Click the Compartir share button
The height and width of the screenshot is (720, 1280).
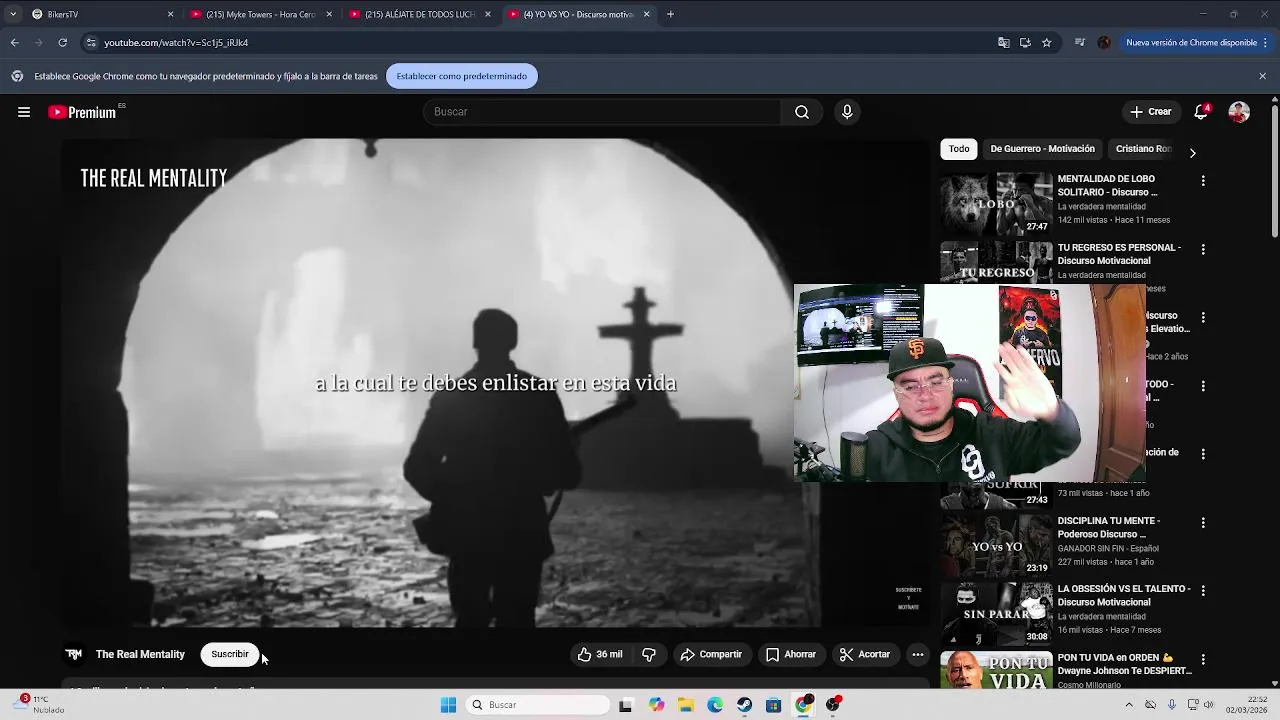[x=711, y=654]
